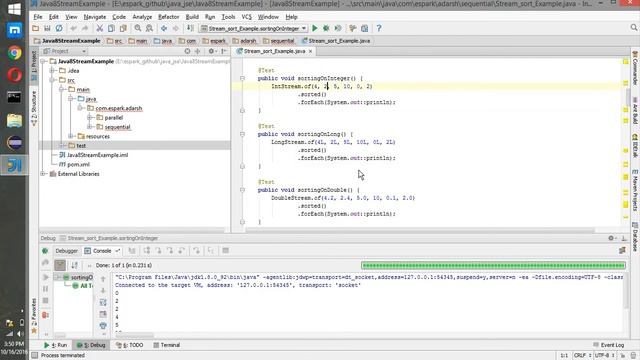
Task: Open the Windows Start menu
Action: [14, 9]
